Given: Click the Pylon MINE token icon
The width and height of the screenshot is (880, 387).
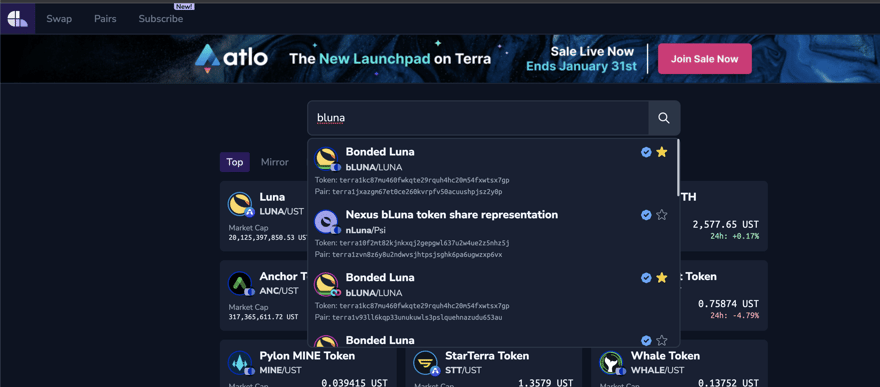Looking at the screenshot, I should pyautogui.click(x=241, y=363).
